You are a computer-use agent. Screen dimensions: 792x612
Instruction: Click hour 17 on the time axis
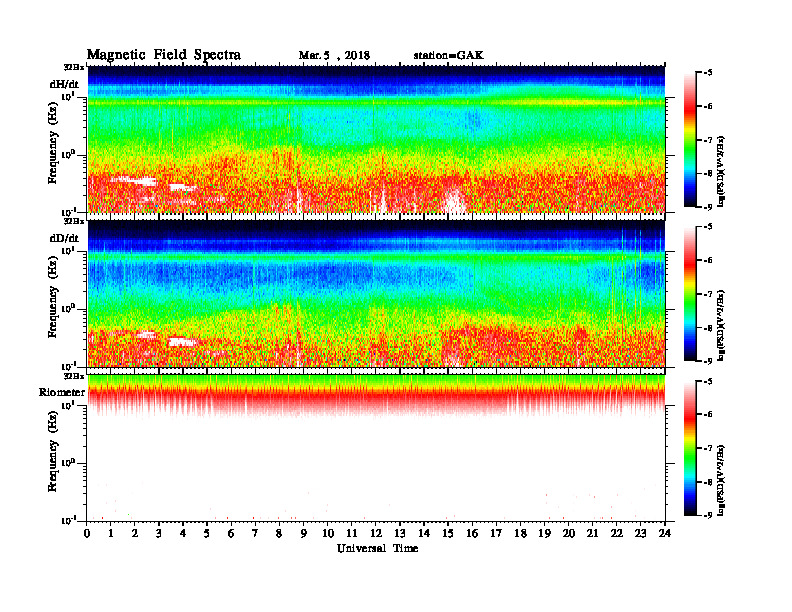point(496,534)
